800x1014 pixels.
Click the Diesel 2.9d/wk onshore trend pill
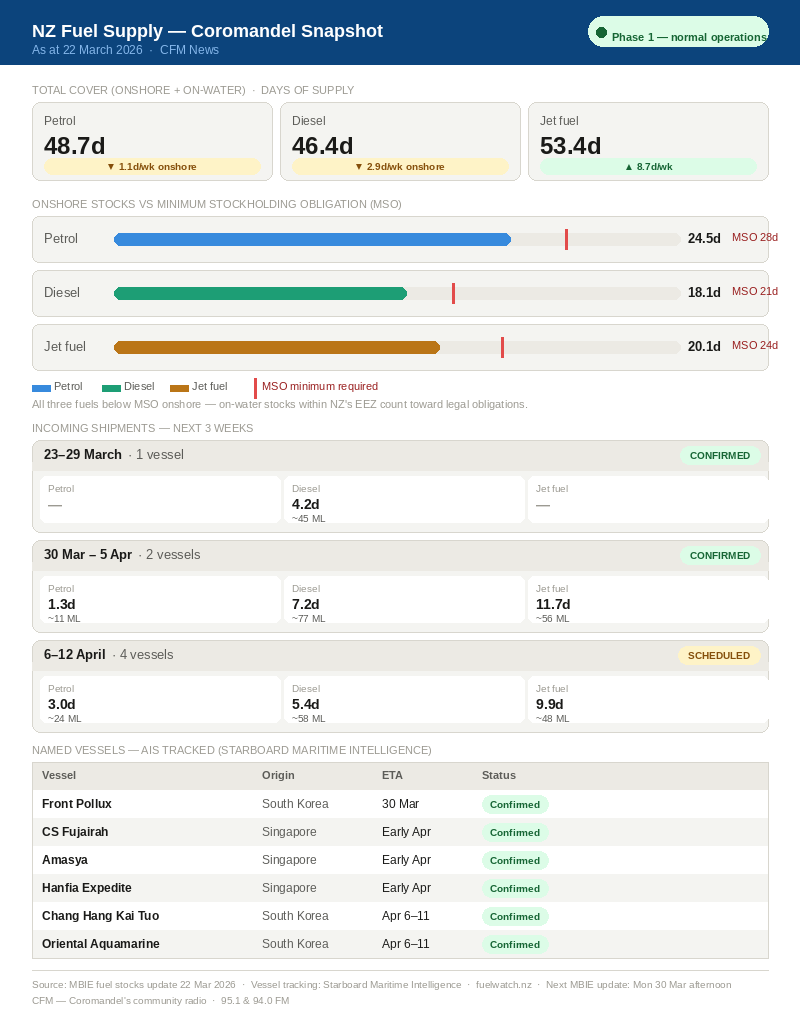[x=400, y=167]
